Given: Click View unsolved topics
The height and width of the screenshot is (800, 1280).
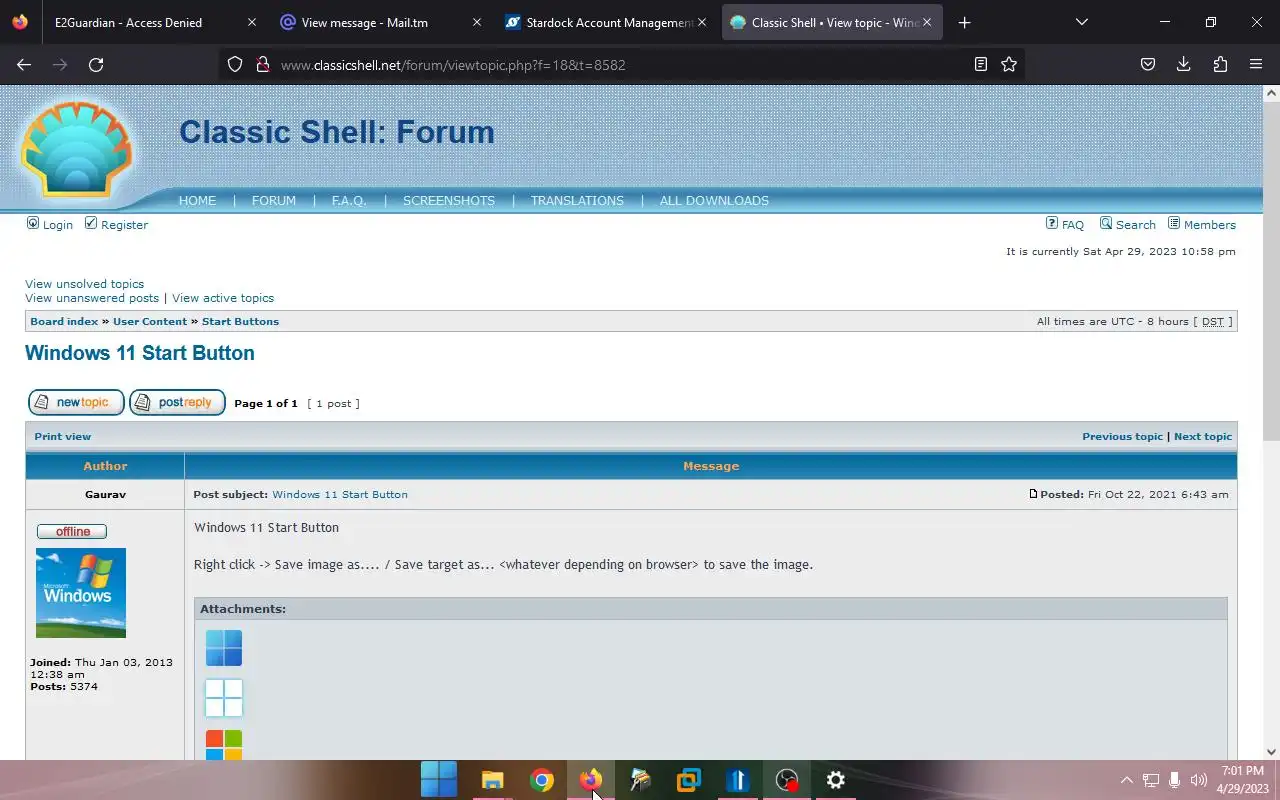Looking at the screenshot, I should (x=84, y=284).
